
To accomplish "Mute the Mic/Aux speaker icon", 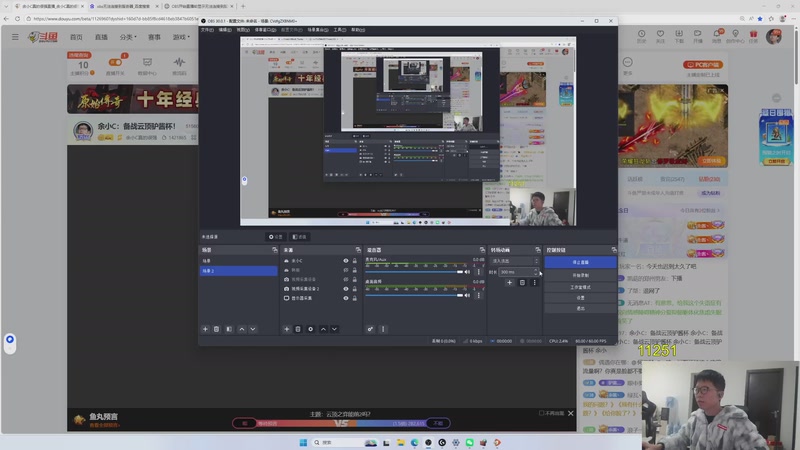I will pos(467,272).
